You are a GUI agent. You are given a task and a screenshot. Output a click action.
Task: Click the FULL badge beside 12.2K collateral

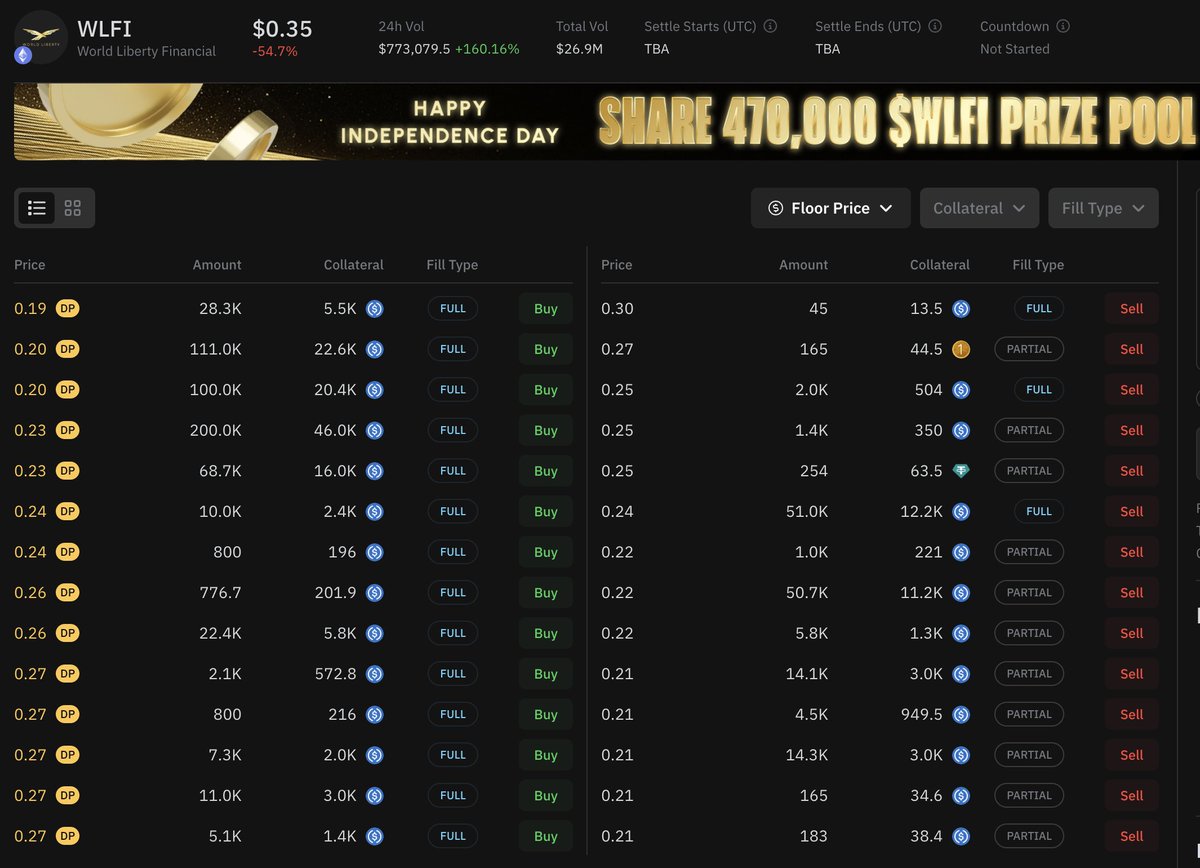1039,512
